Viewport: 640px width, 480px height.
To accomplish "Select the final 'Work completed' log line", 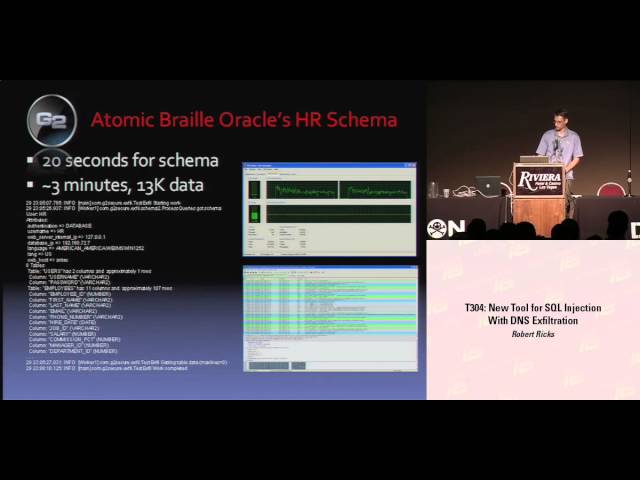I will [x=107, y=368].
